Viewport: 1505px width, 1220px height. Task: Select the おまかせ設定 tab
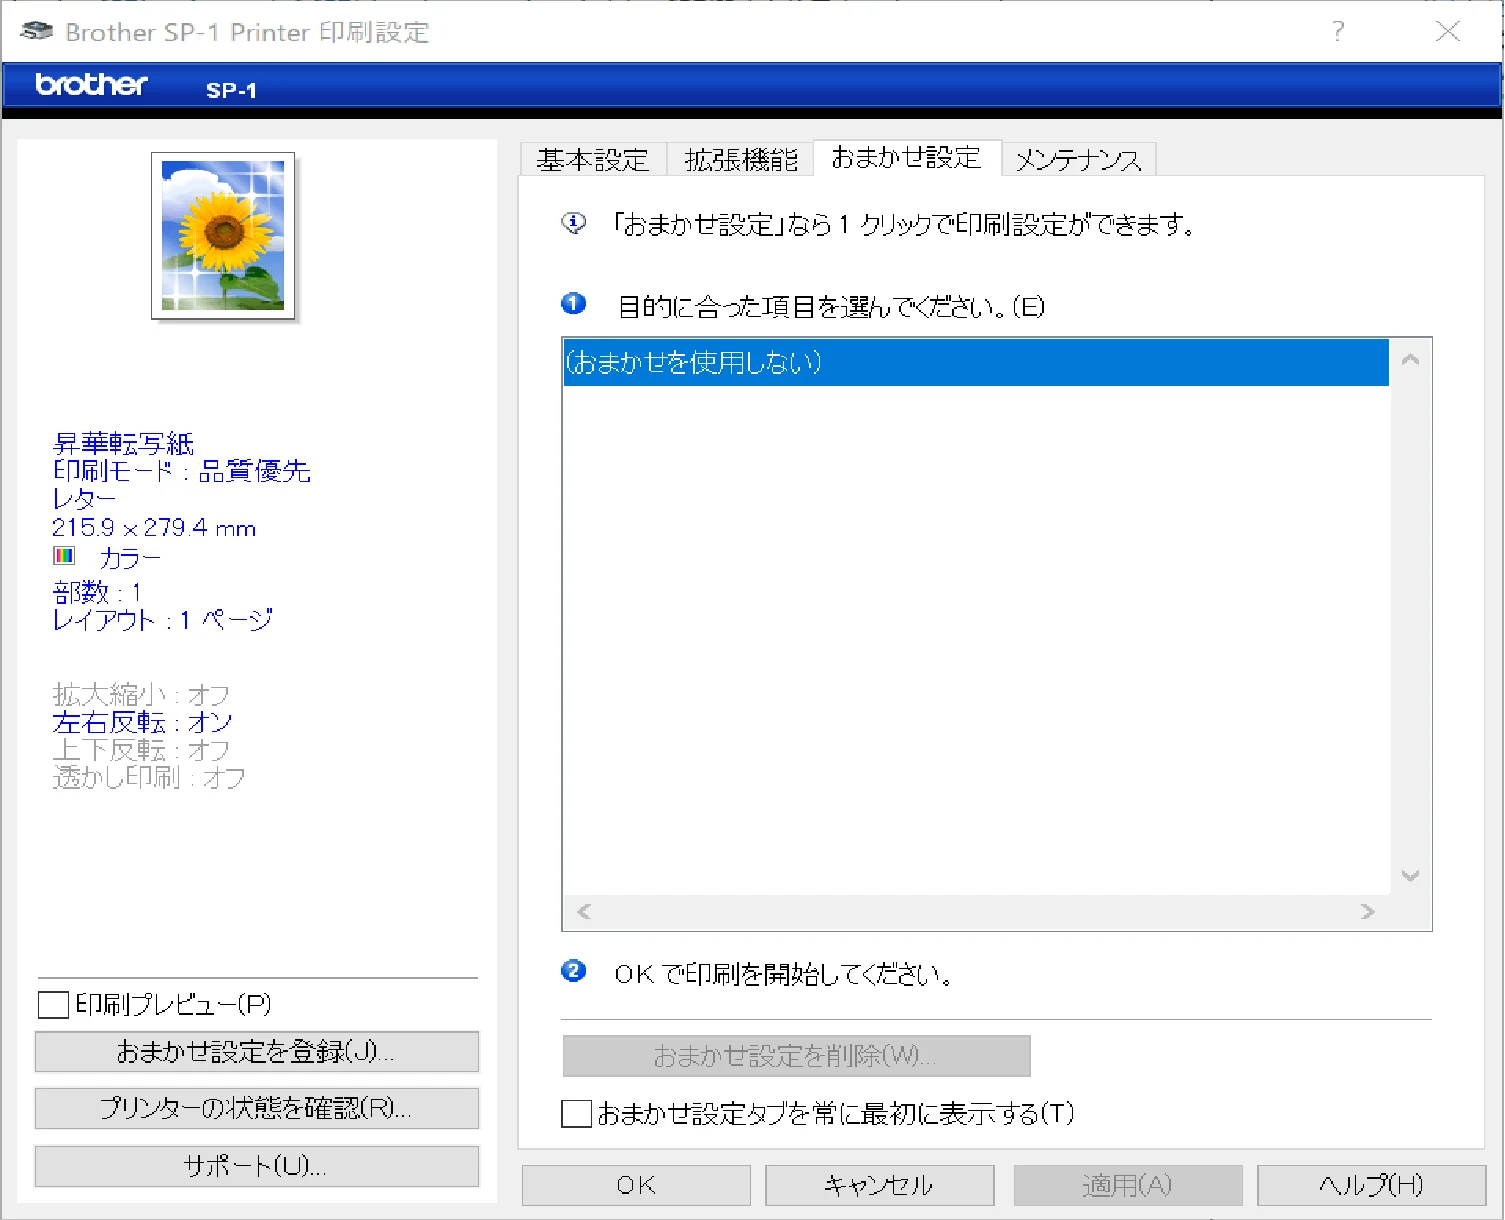907,158
